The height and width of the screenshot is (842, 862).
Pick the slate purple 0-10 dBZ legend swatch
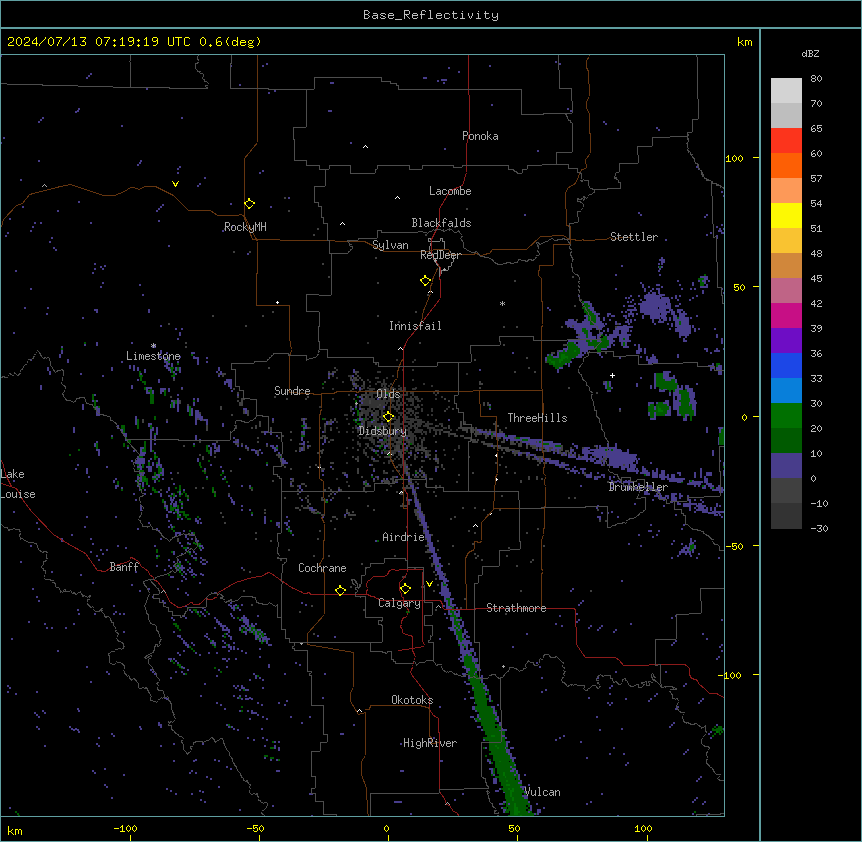[x=786, y=466]
